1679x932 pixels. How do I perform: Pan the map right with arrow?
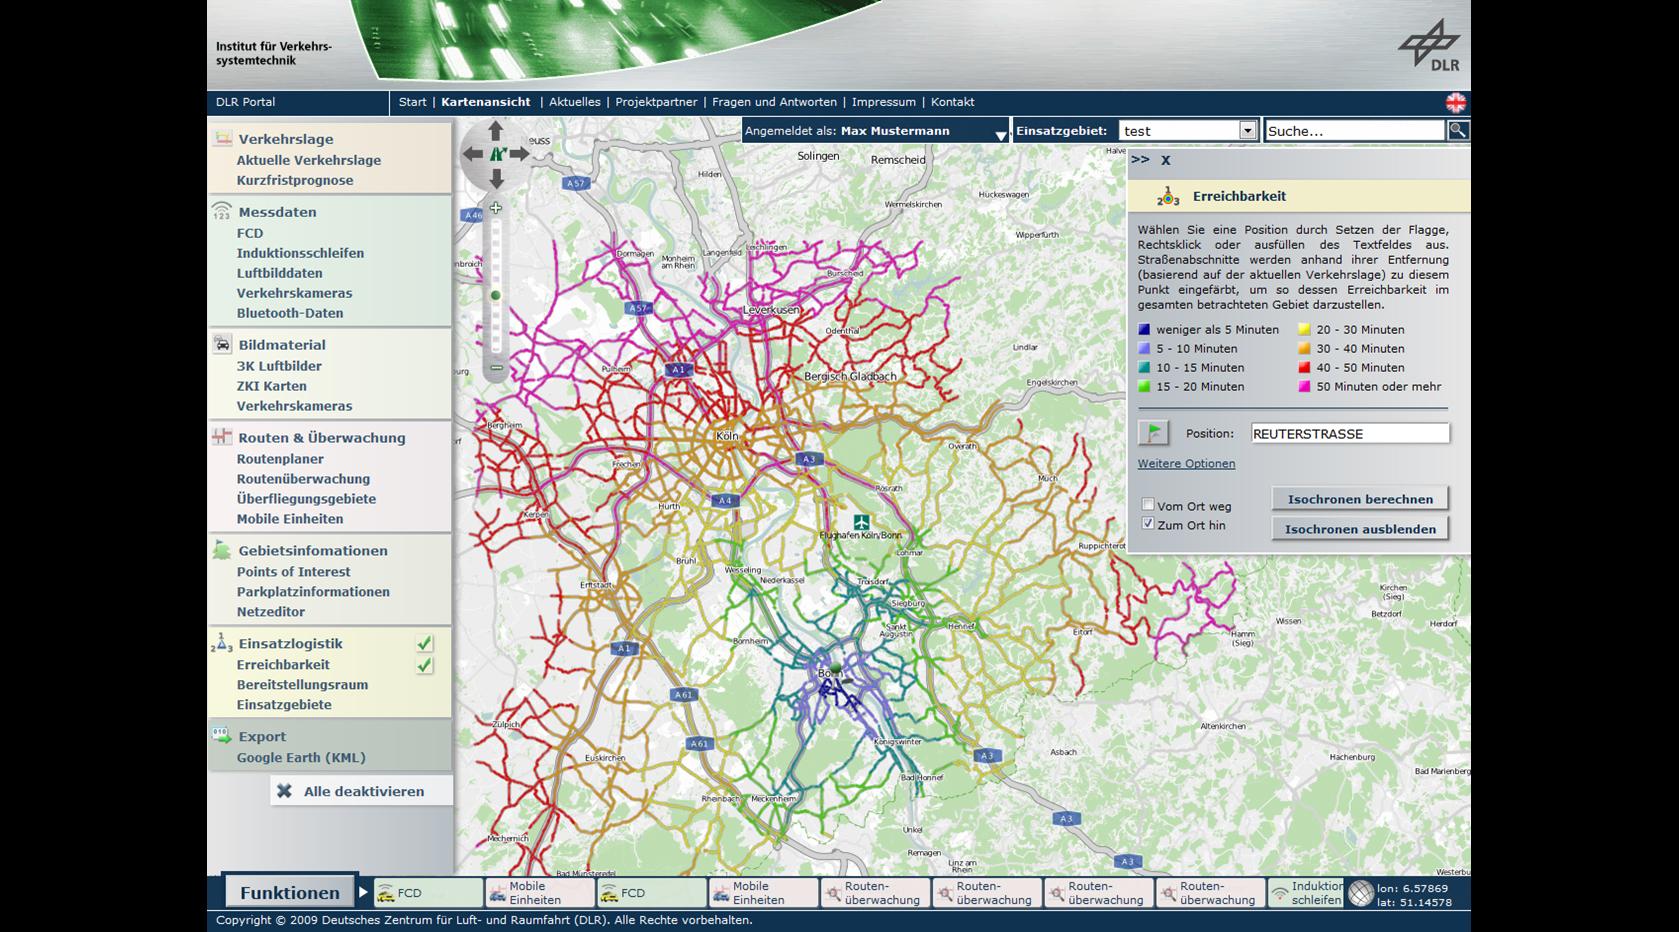coord(520,154)
